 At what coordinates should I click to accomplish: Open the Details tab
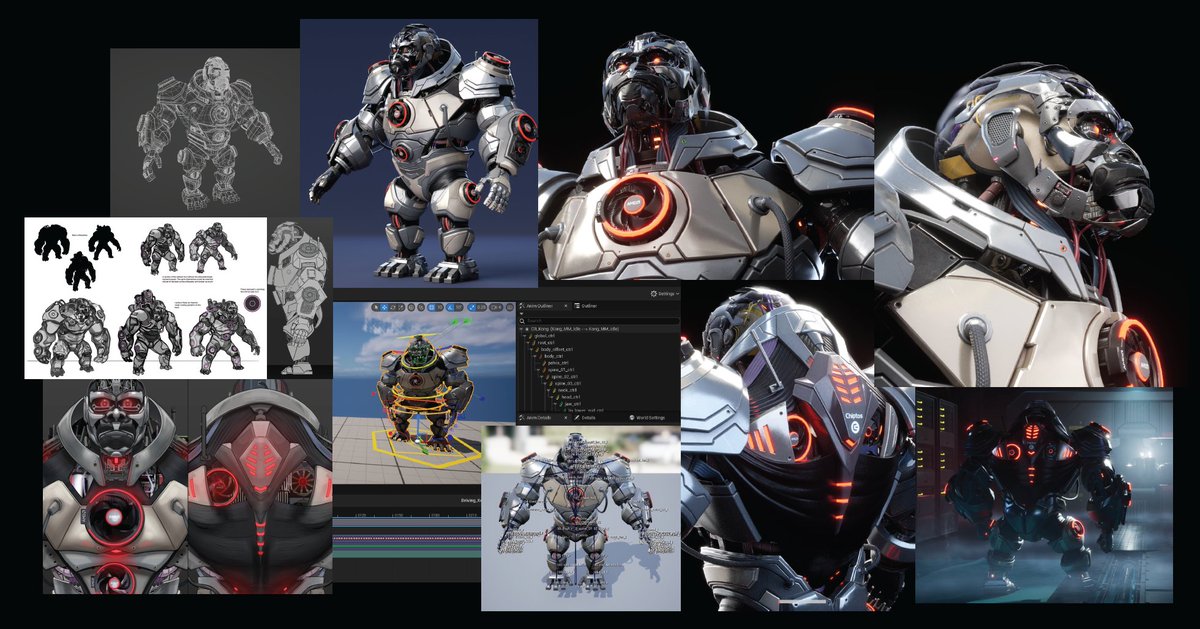(585, 418)
